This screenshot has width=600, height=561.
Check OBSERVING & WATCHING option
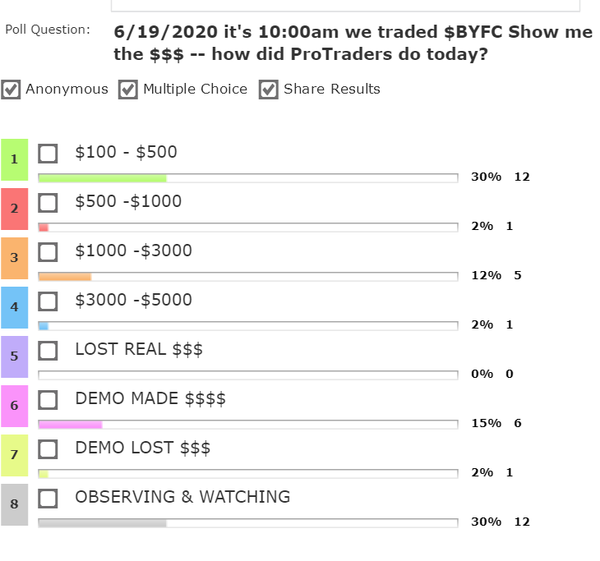coord(47,497)
